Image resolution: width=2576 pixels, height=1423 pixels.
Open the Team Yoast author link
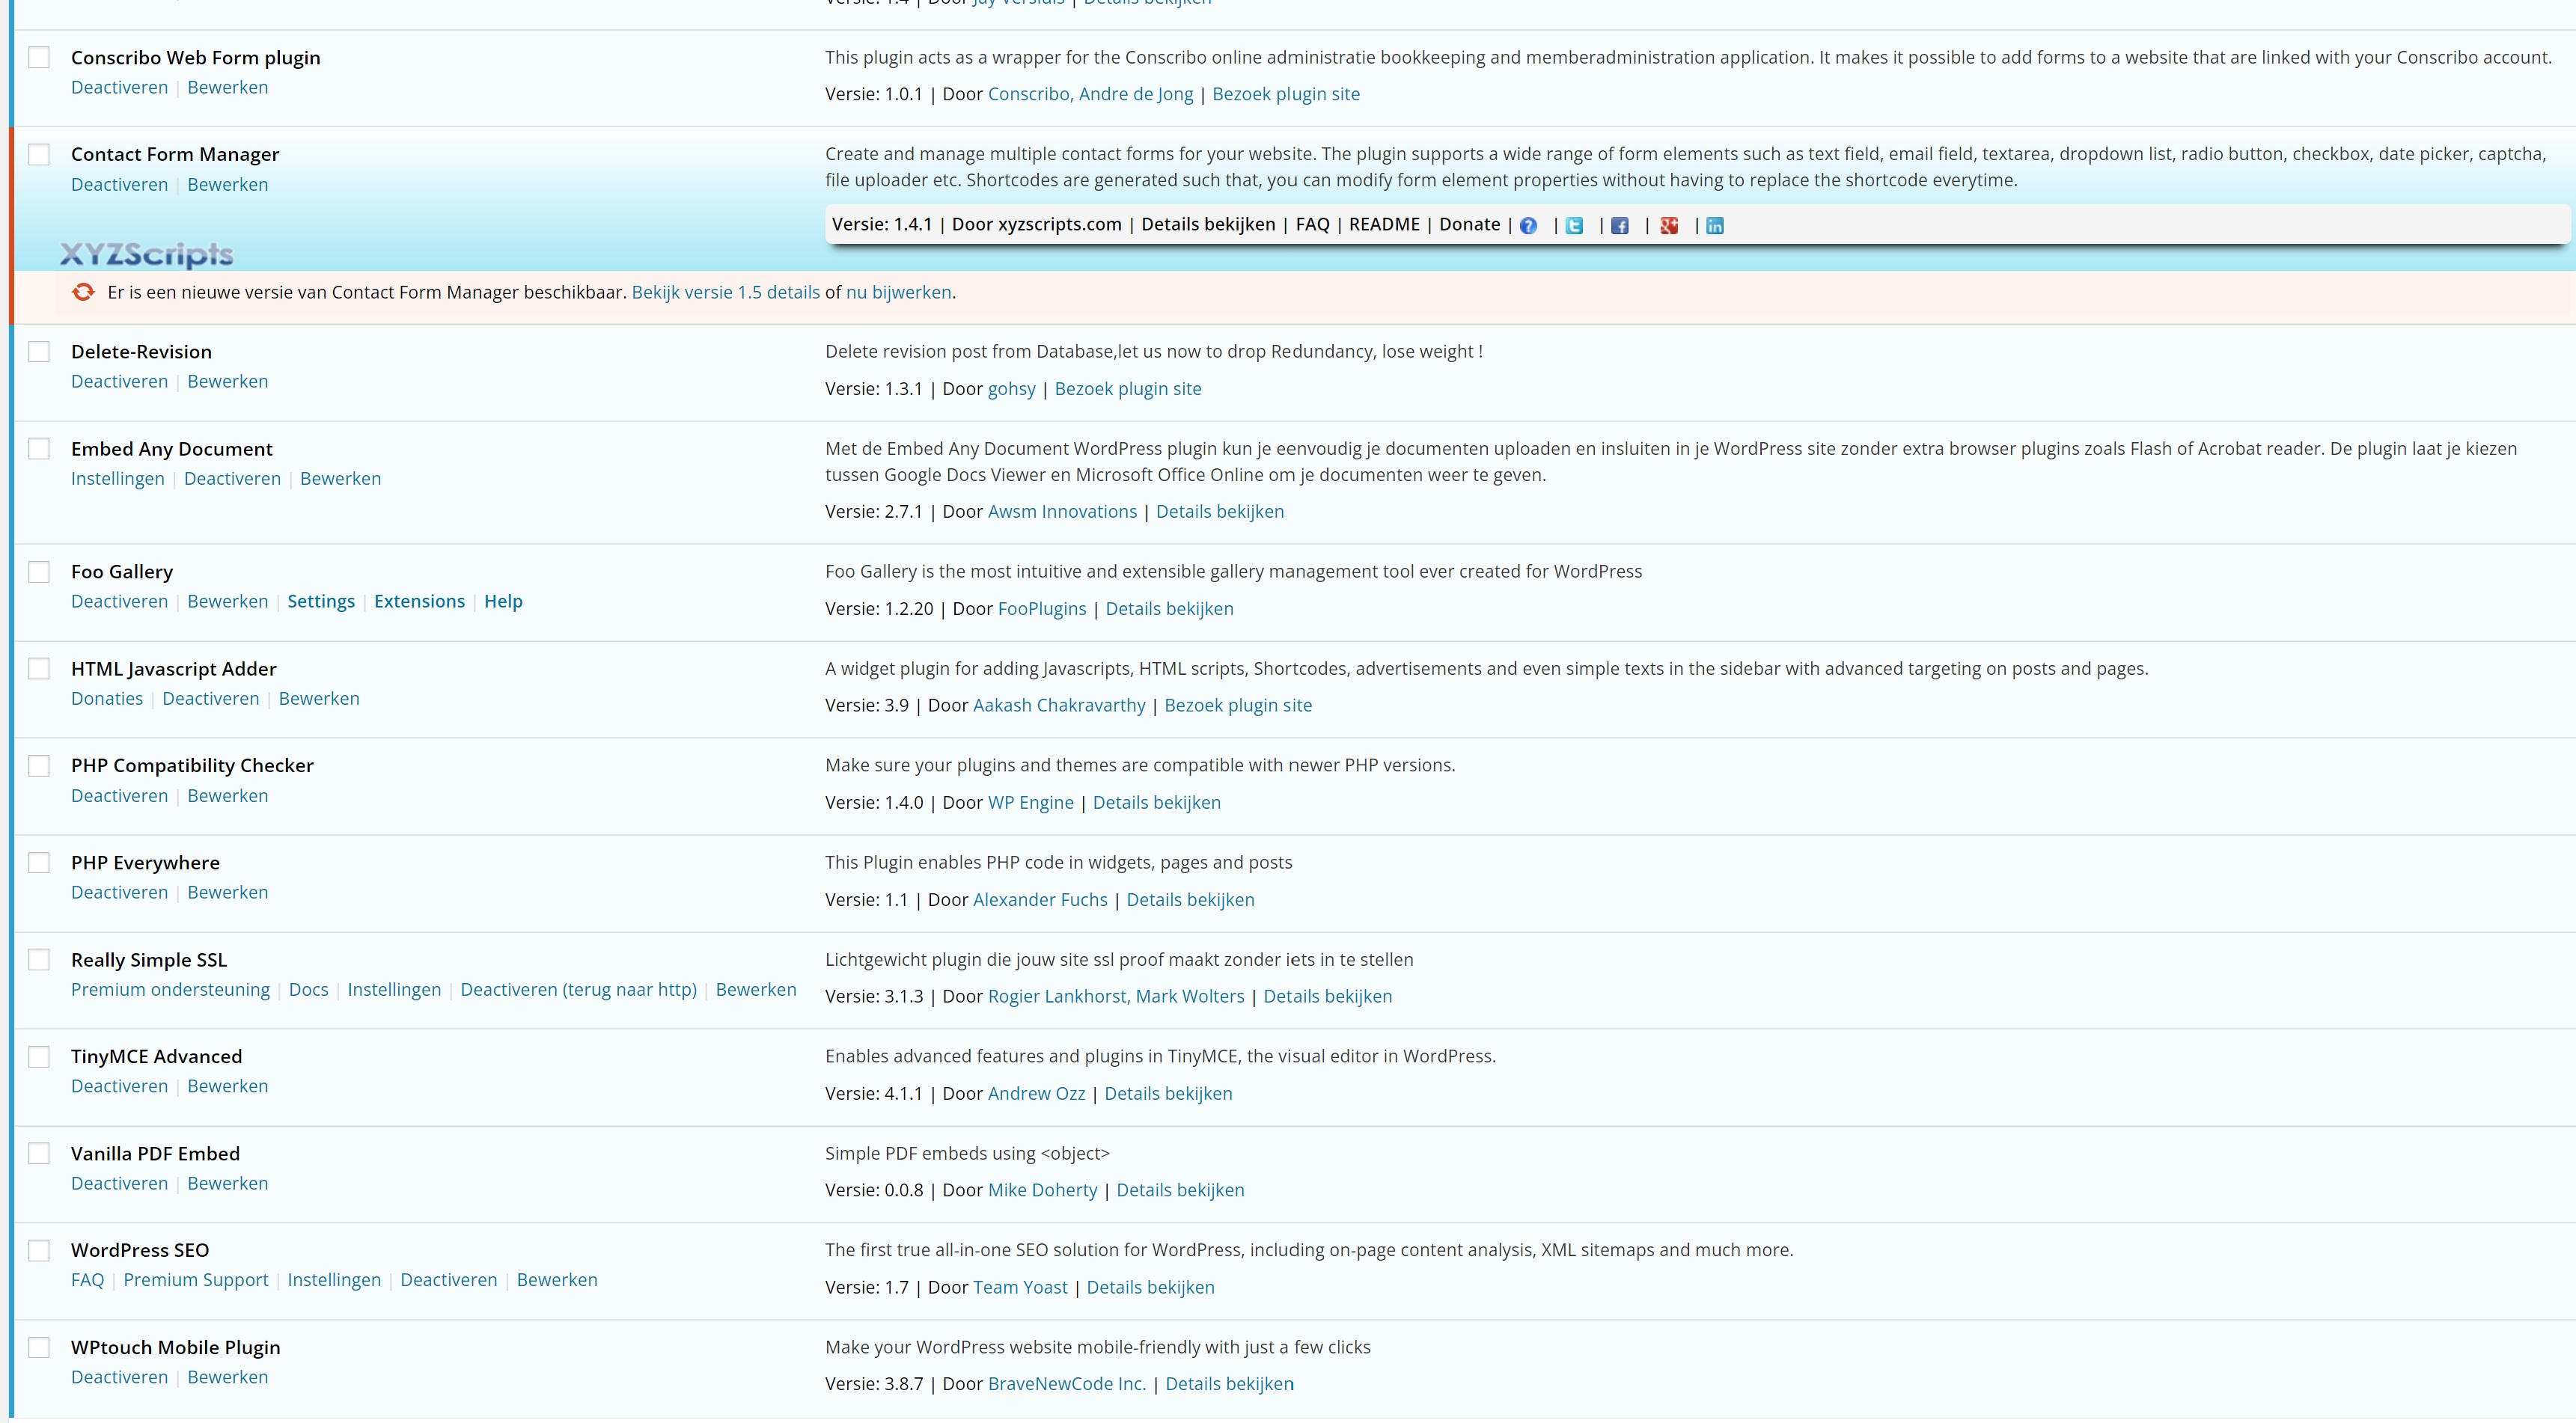1020,1288
